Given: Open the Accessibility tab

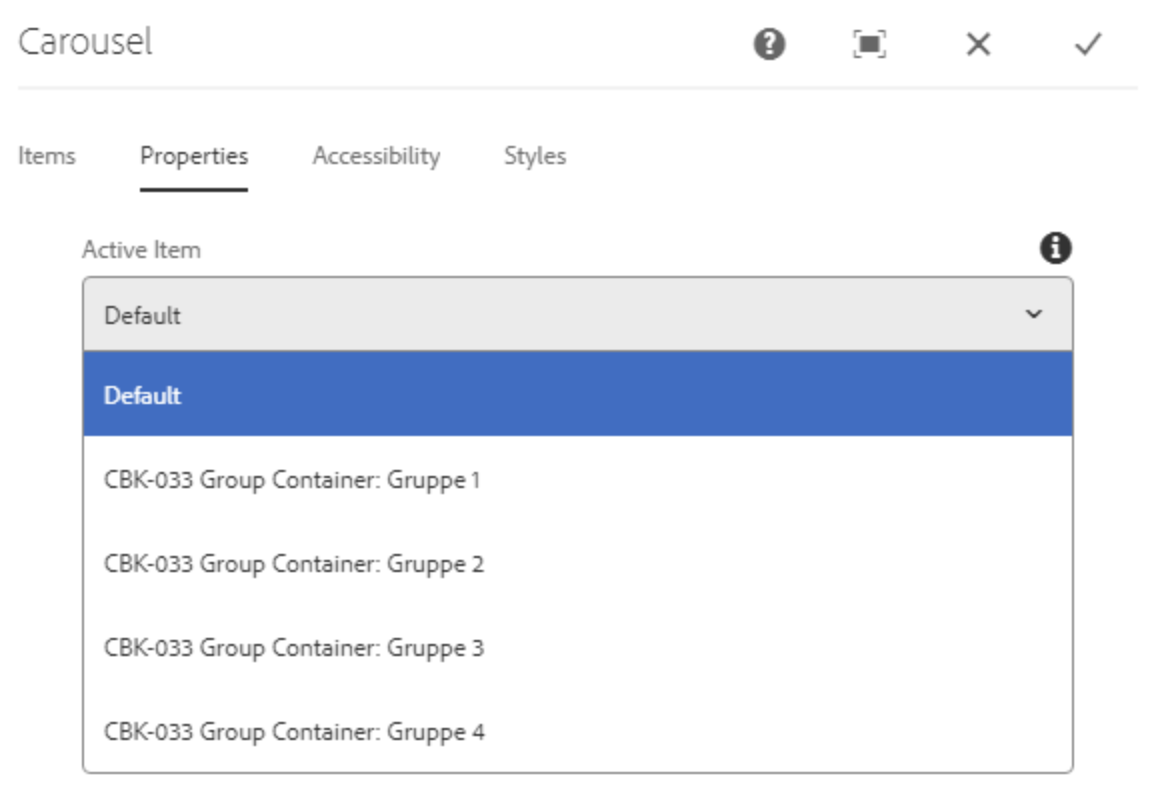Looking at the screenshot, I should (377, 156).
